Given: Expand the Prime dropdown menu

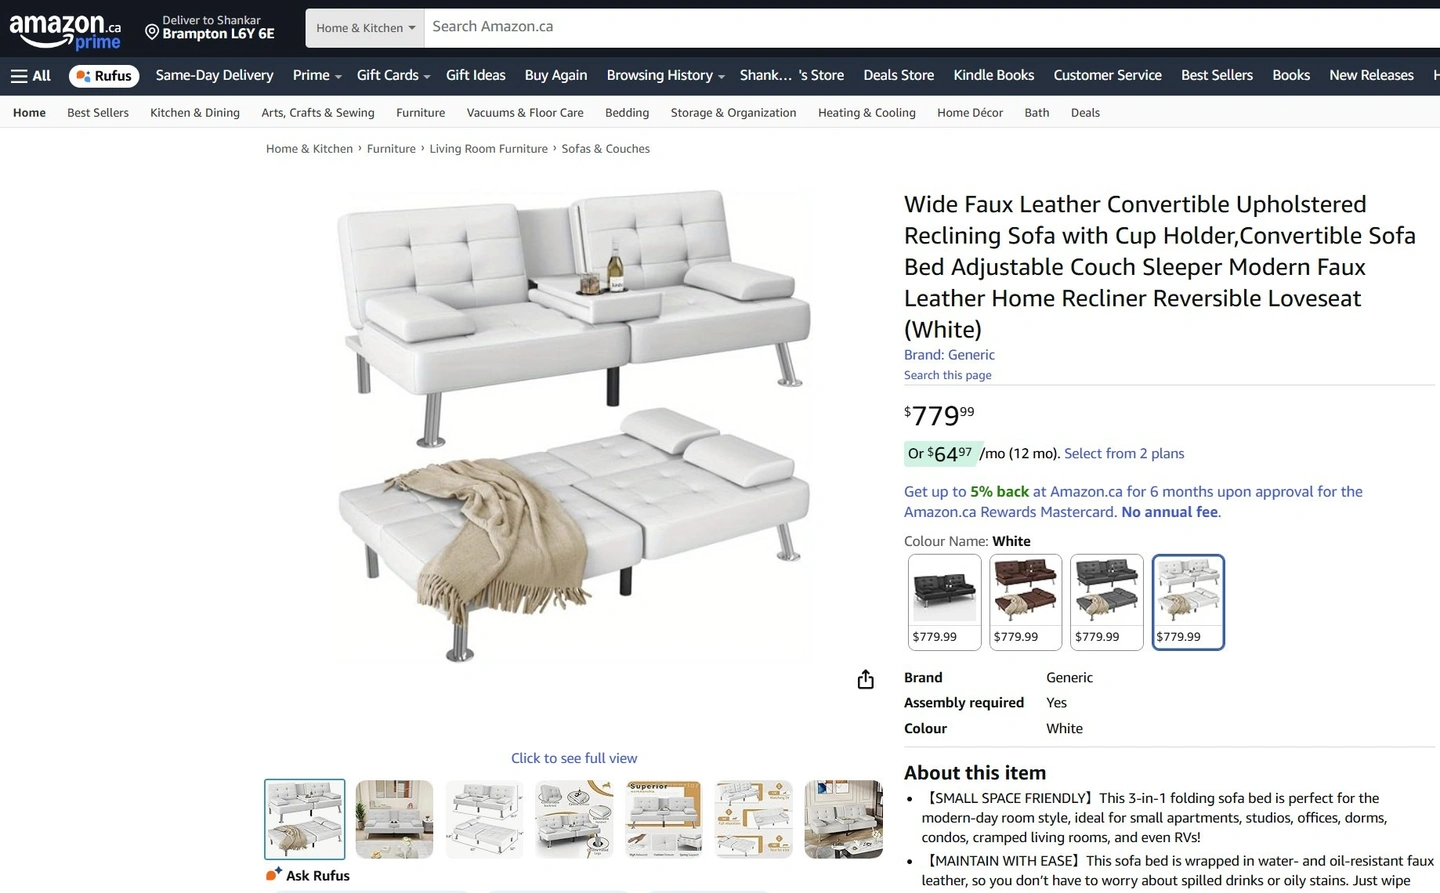Looking at the screenshot, I should (x=317, y=76).
